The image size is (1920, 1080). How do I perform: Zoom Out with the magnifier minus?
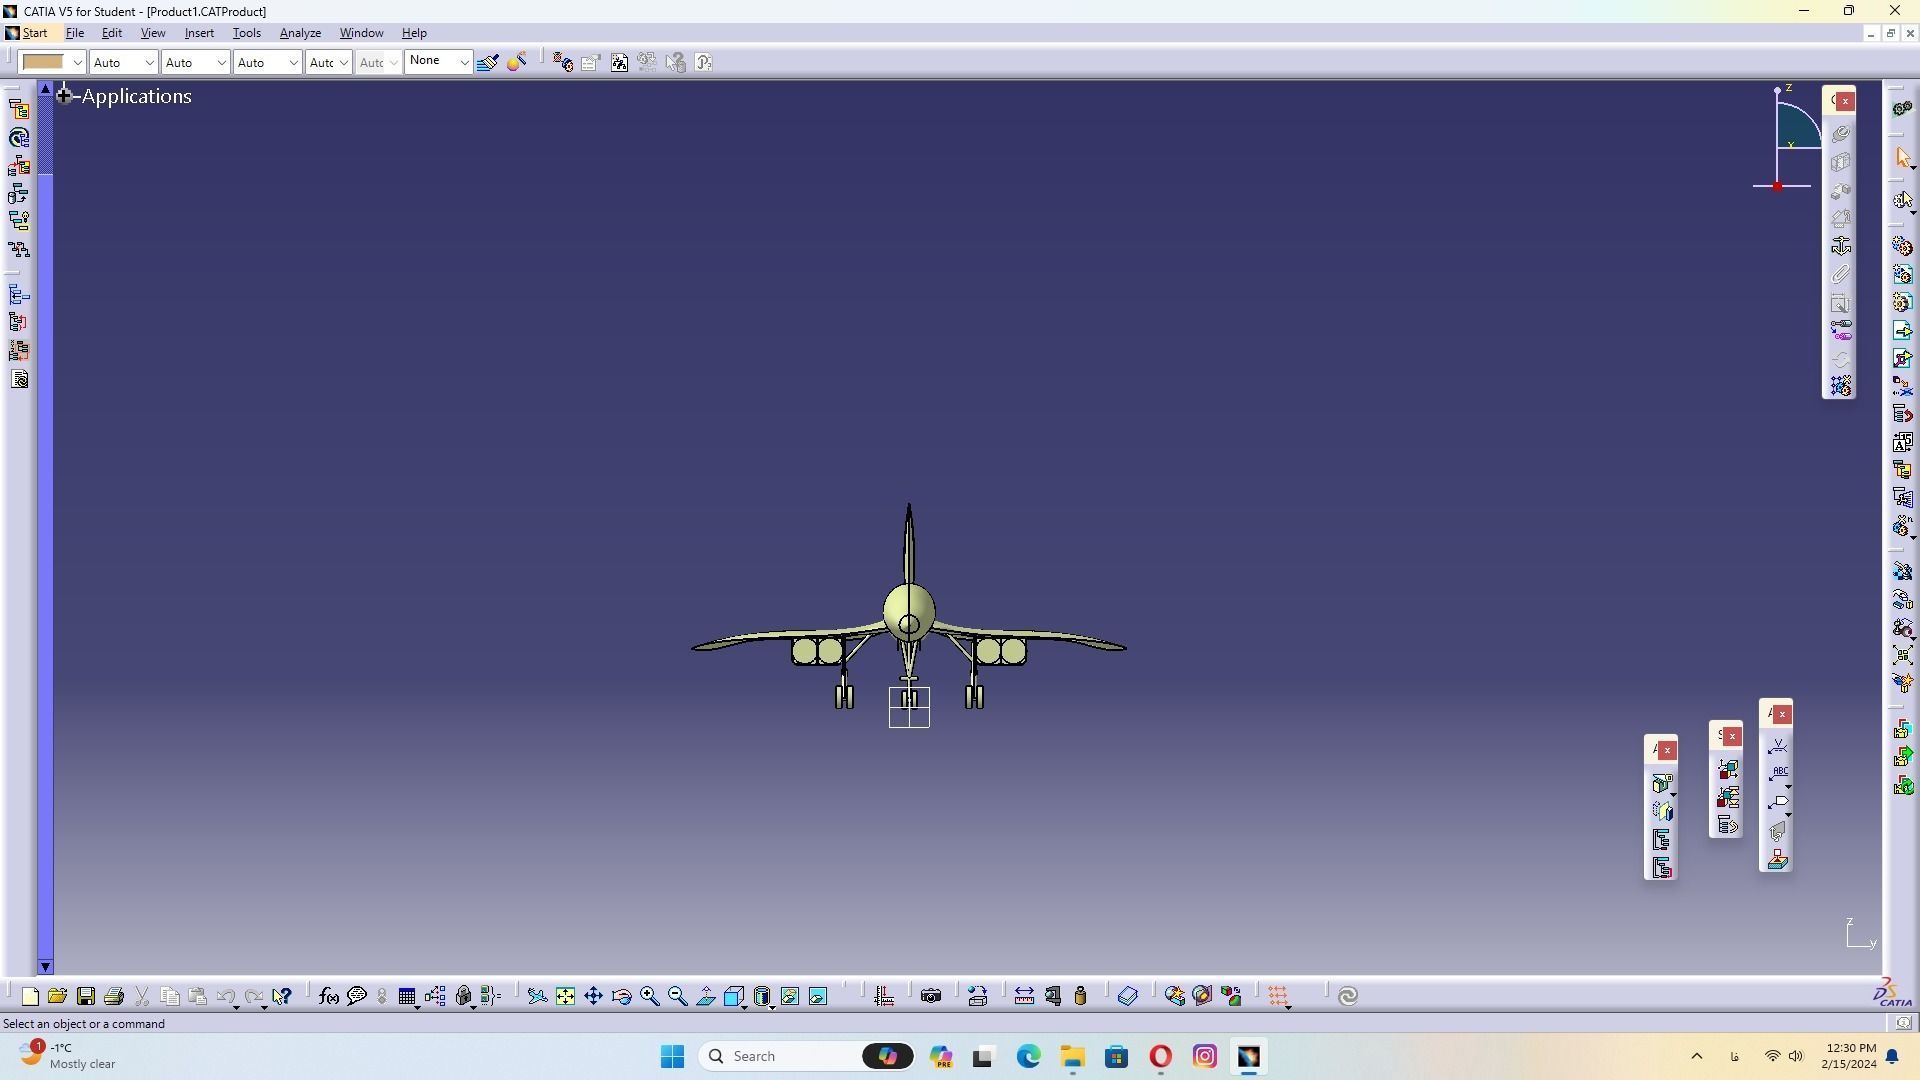[x=678, y=996]
